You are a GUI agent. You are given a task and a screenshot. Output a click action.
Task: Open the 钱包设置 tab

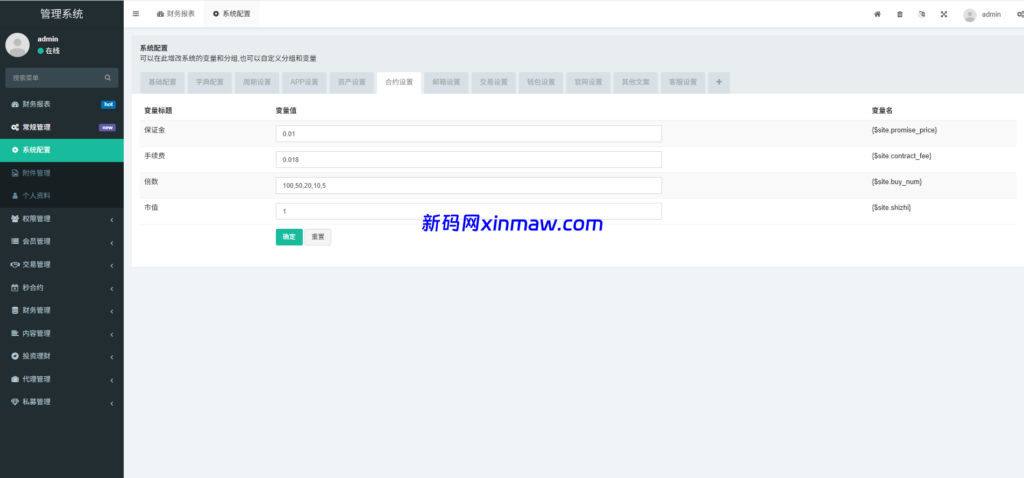point(541,82)
